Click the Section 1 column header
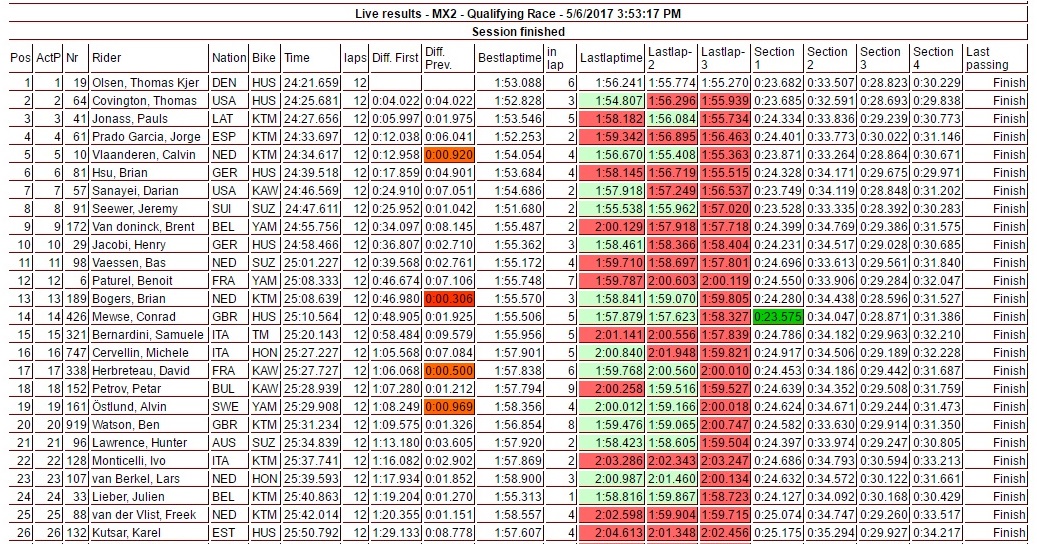The height and width of the screenshot is (544, 1037). [x=776, y=58]
